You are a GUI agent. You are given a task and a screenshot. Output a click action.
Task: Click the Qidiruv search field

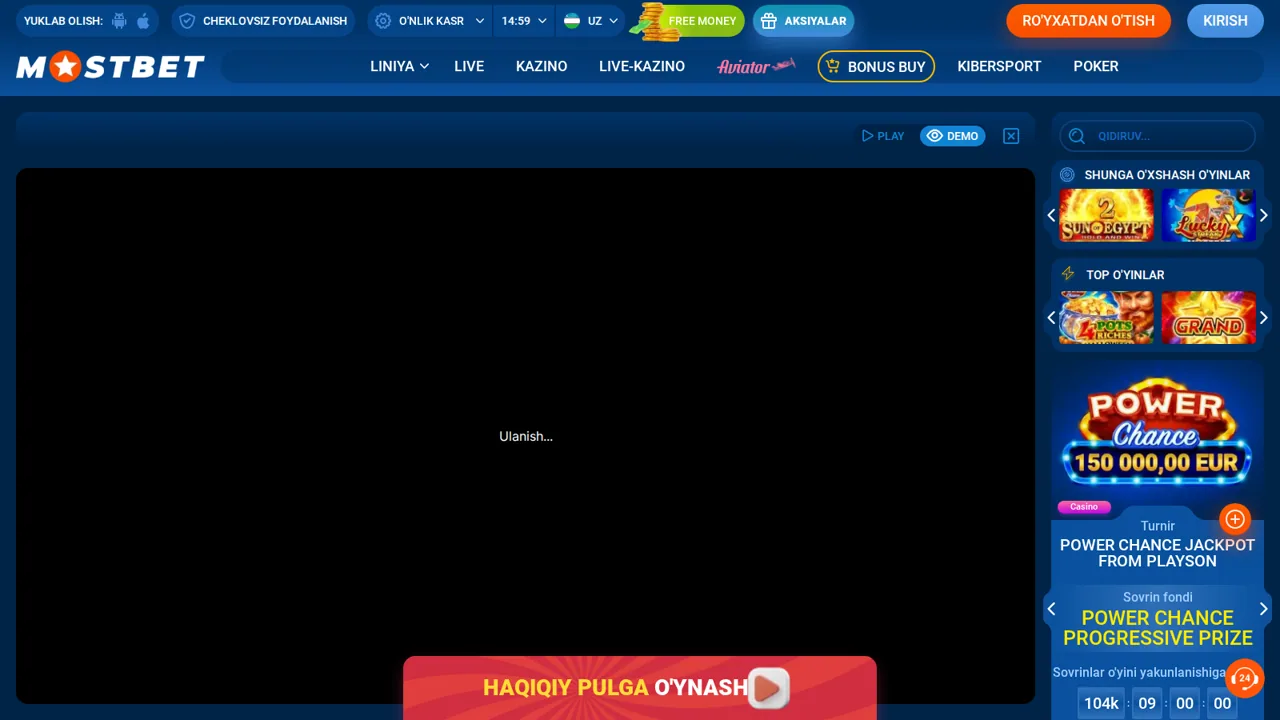click(1158, 136)
